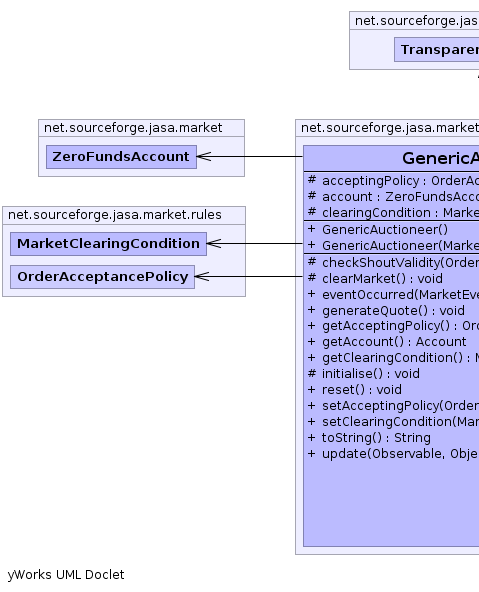Click the arrowhead pointing to MarketClearingCondition
The width and height of the screenshot is (479, 592).
click(x=214, y=244)
